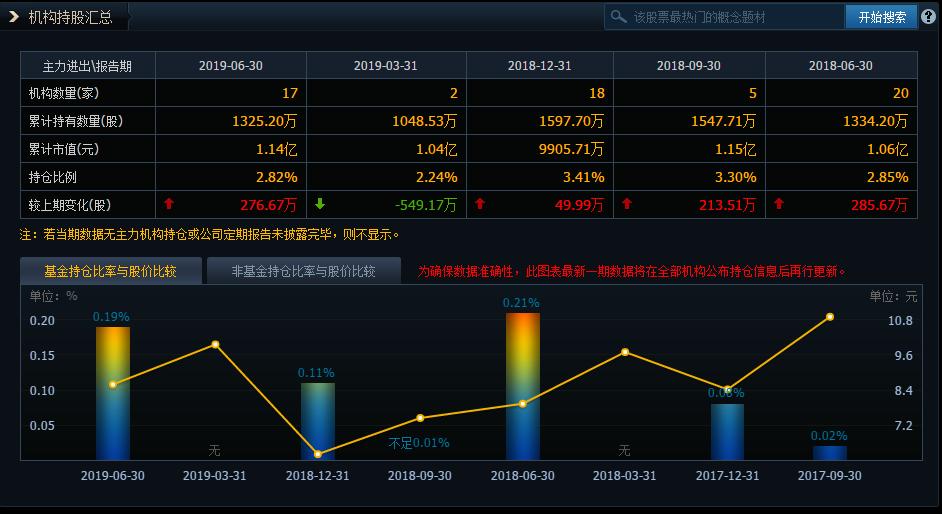
Task: Click the 0.11% bar for 2018-12-31
Action: pyautogui.click(x=318, y=422)
